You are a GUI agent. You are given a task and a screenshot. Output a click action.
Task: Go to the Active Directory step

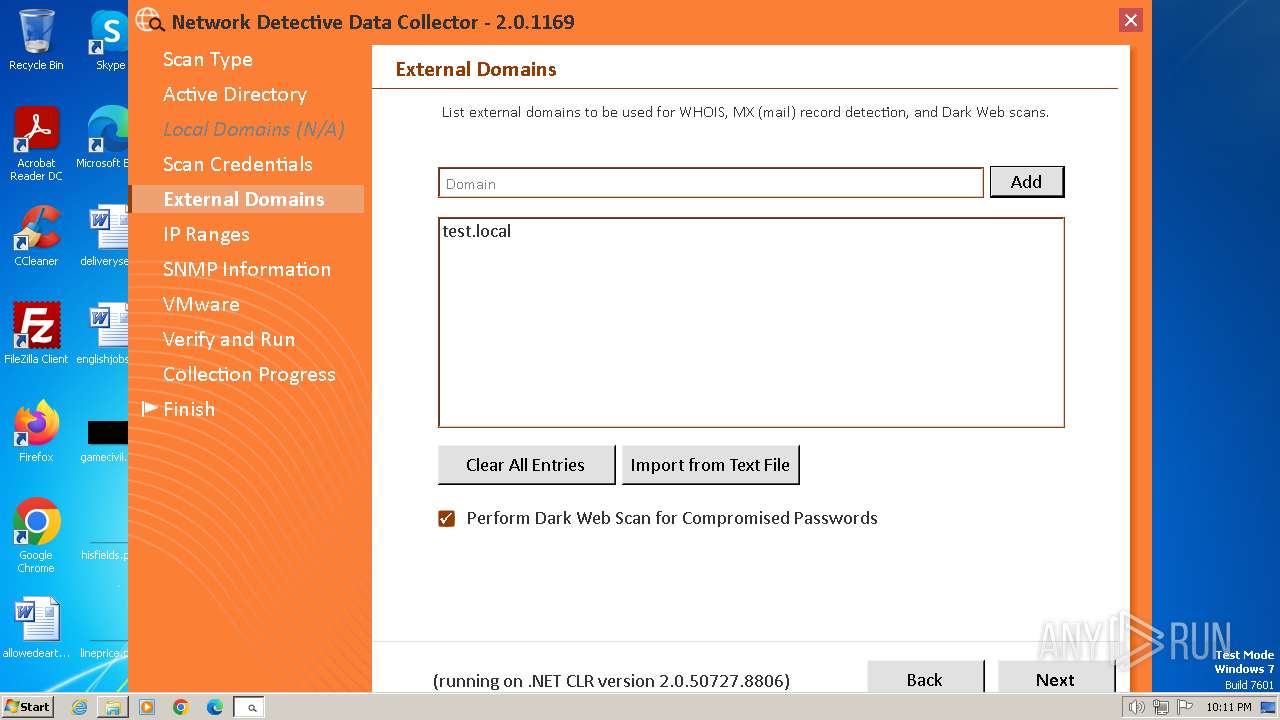click(235, 94)
